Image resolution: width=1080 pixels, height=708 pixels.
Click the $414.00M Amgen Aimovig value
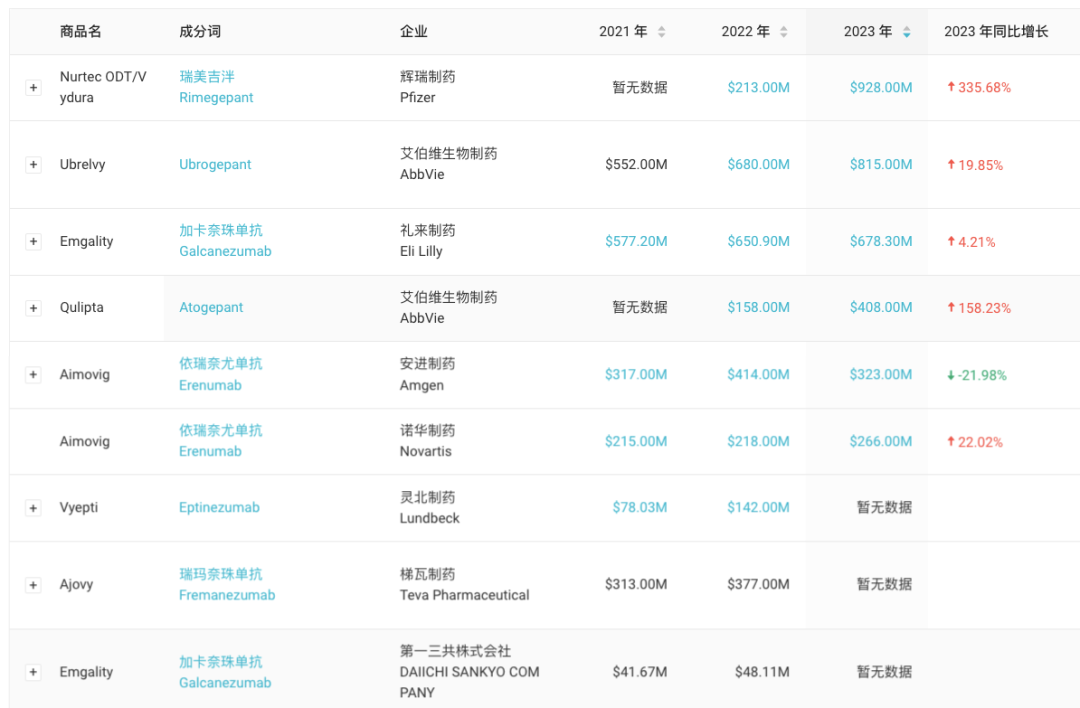(x=758, y=375)
